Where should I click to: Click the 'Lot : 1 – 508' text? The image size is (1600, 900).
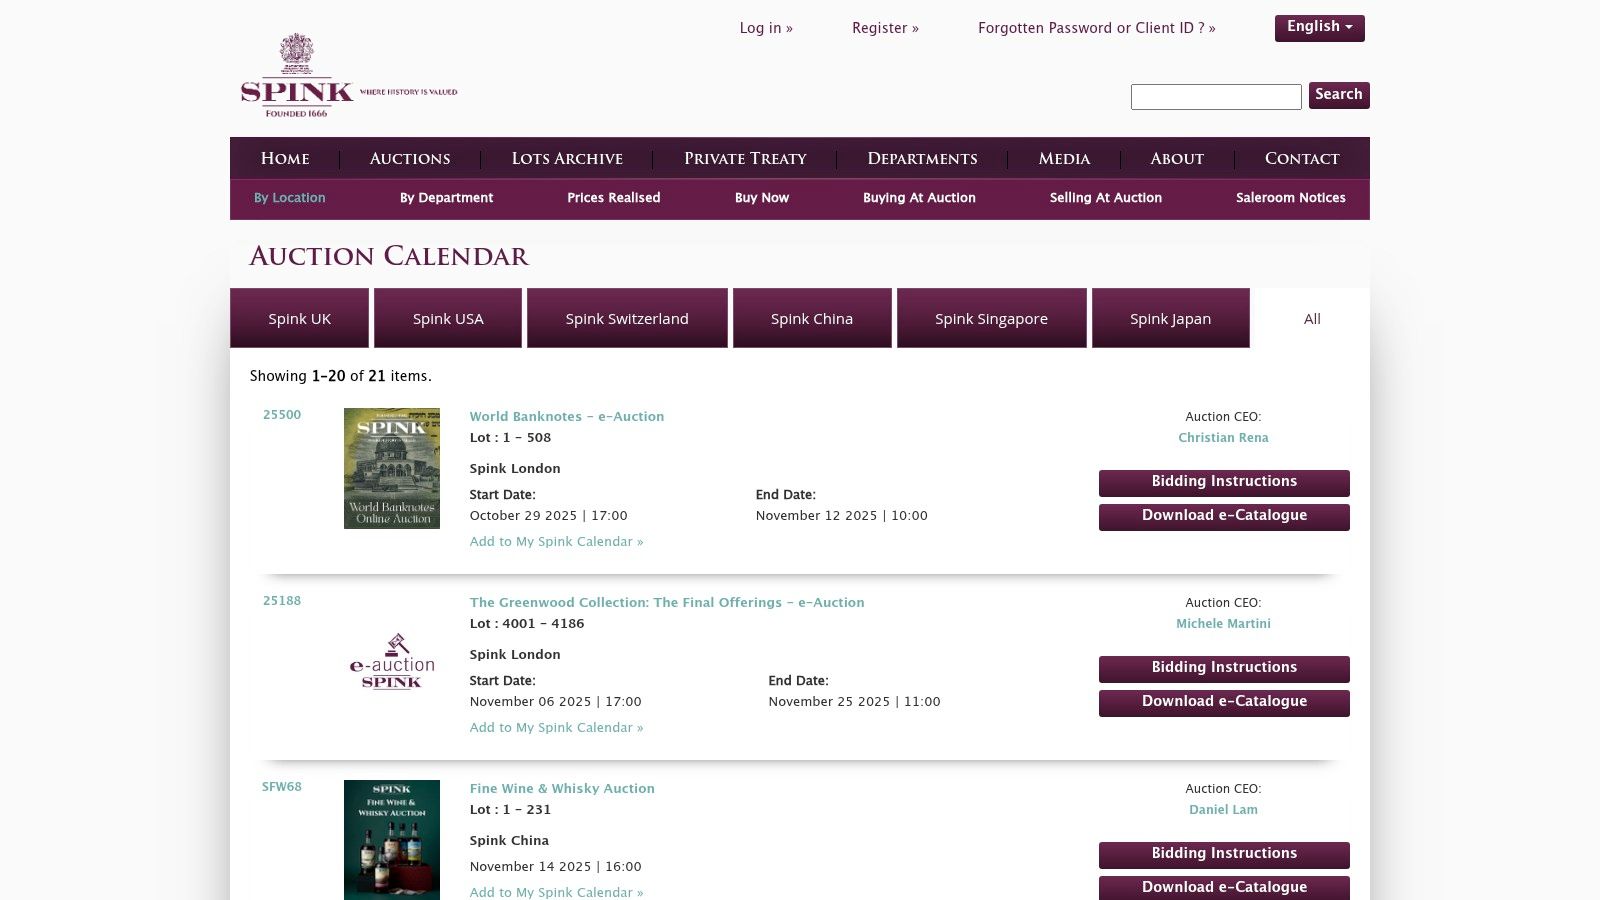tap(510, 438)
